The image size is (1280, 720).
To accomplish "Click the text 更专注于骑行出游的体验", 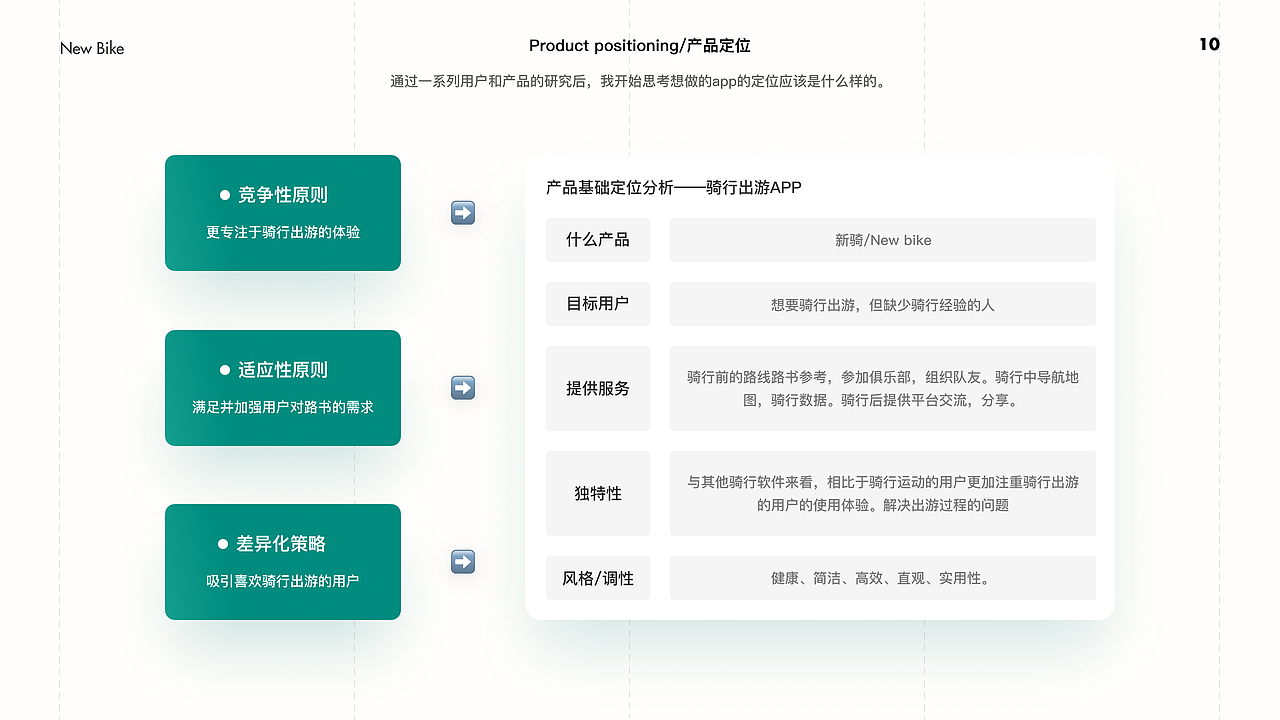I will [x=283, y=232].
